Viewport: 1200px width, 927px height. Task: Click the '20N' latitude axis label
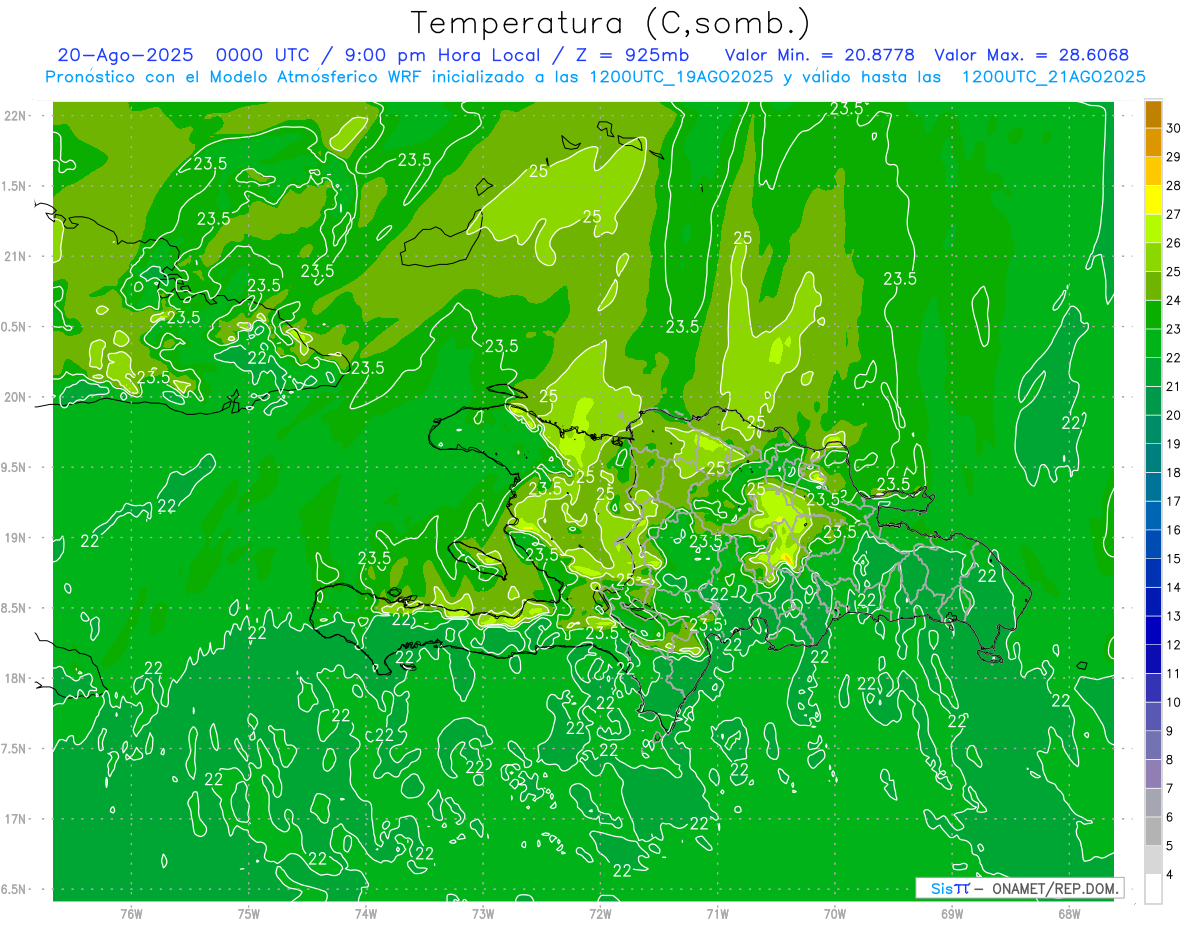[x=16, y=397]
